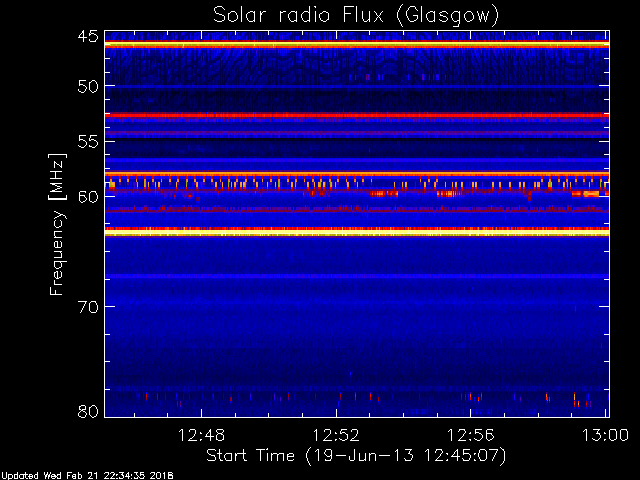This screenshot has height=480, width=640.
Task: Click the 13:00 time tick label
Action: click(605, 435)
